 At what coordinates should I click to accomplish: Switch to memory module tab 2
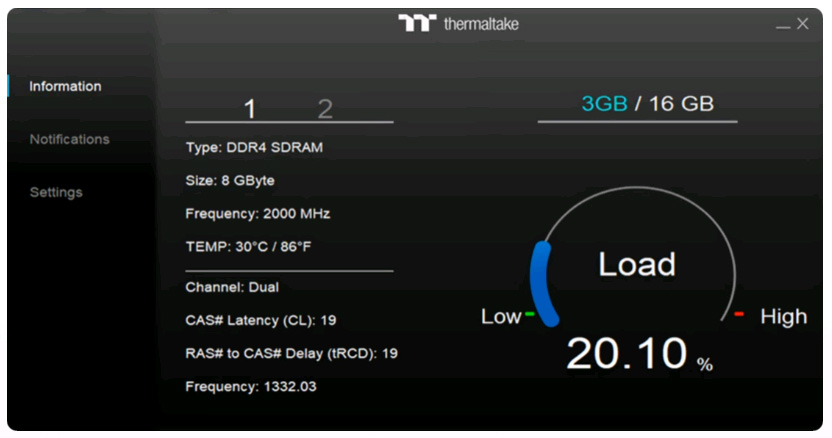coord(325,109)
